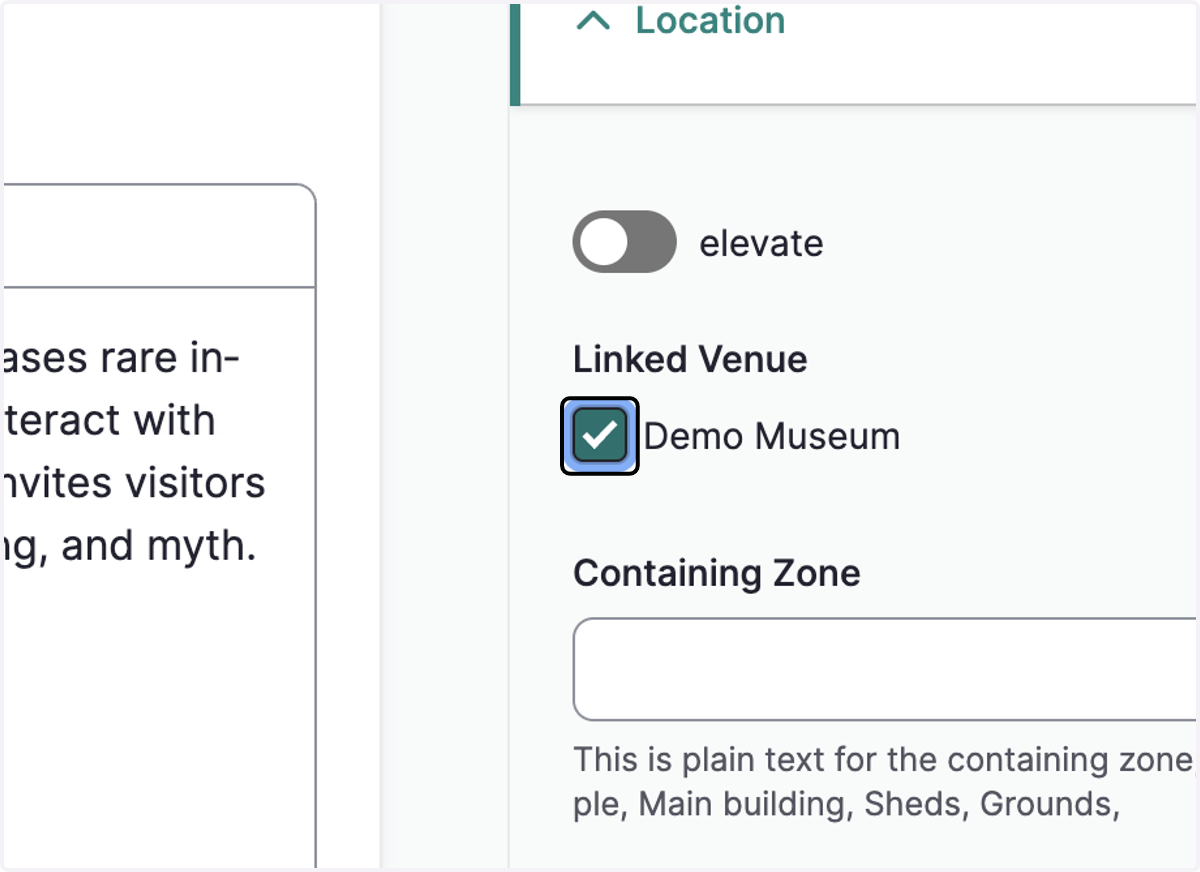Uncheck the Demo Museum checkbox
The image size is (1200, 872).
click(x=600, y=436)
